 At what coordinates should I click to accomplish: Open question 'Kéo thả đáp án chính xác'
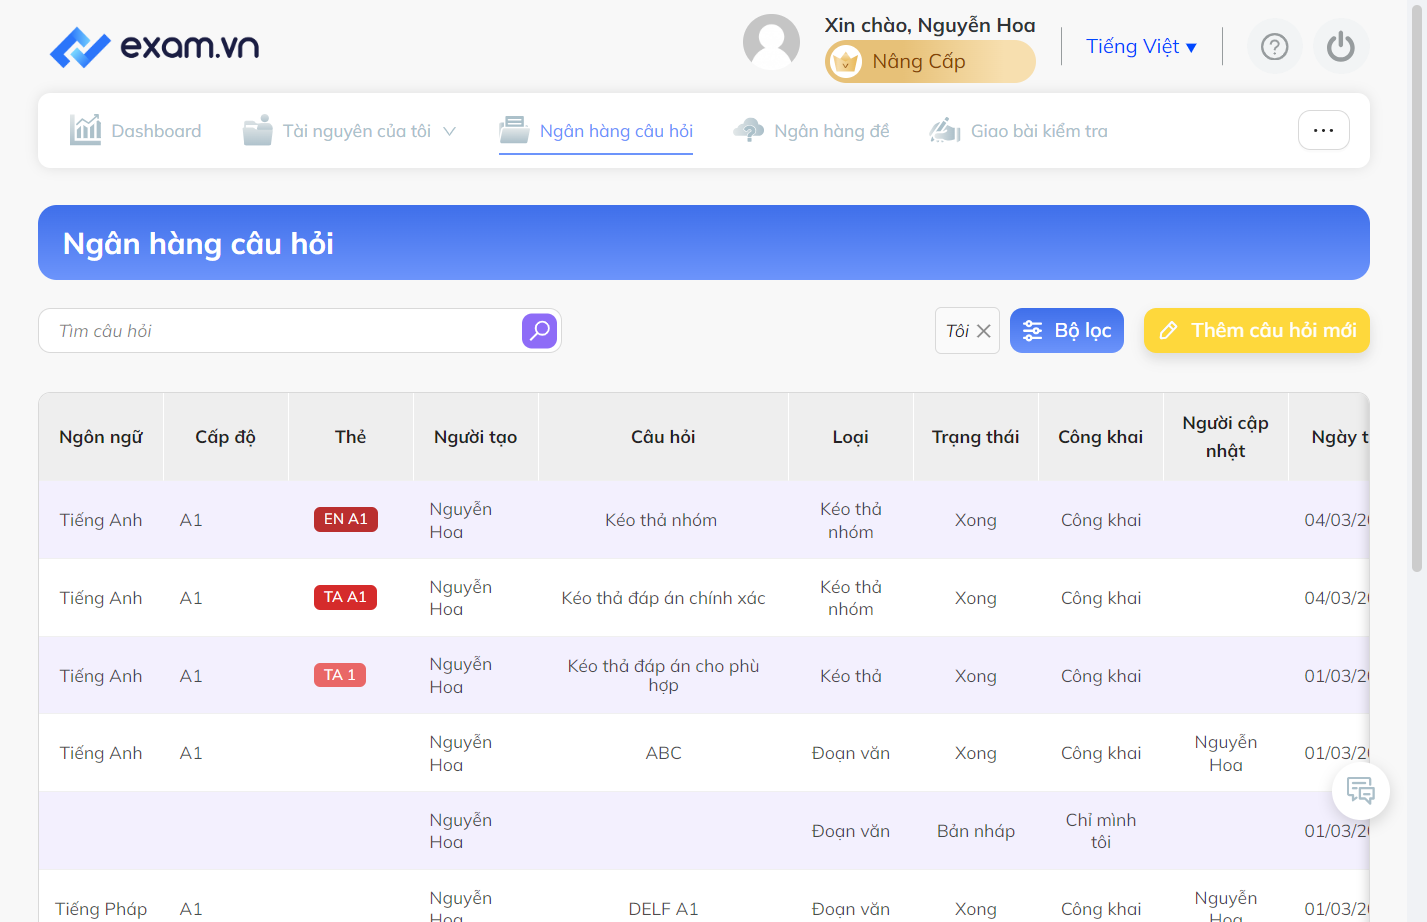pos(663,598)
